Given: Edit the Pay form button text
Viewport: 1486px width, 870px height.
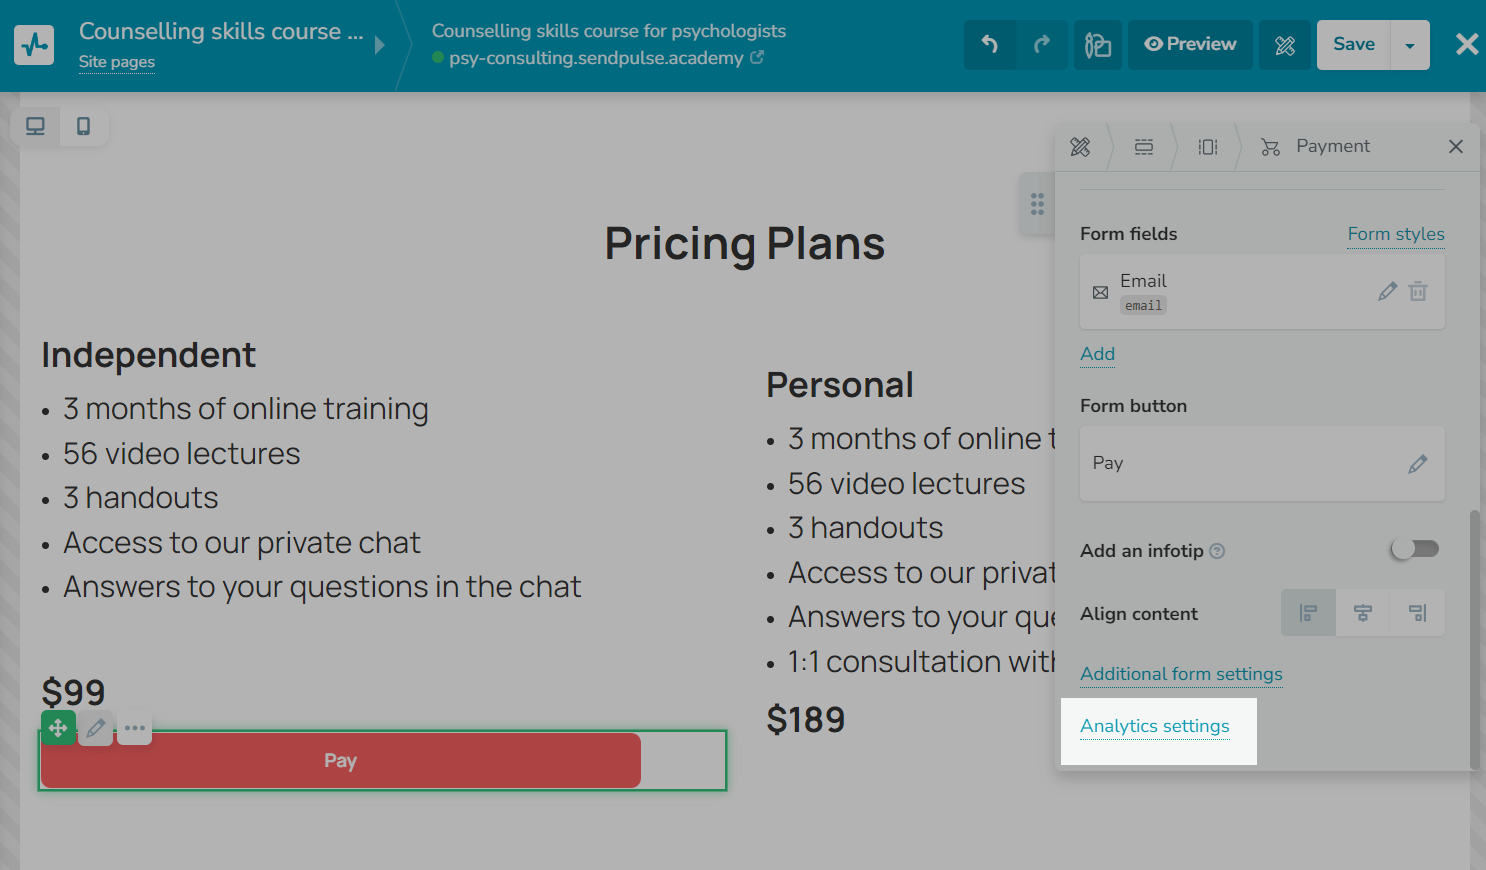Looking at the screenshot, I should point(1417,464).
